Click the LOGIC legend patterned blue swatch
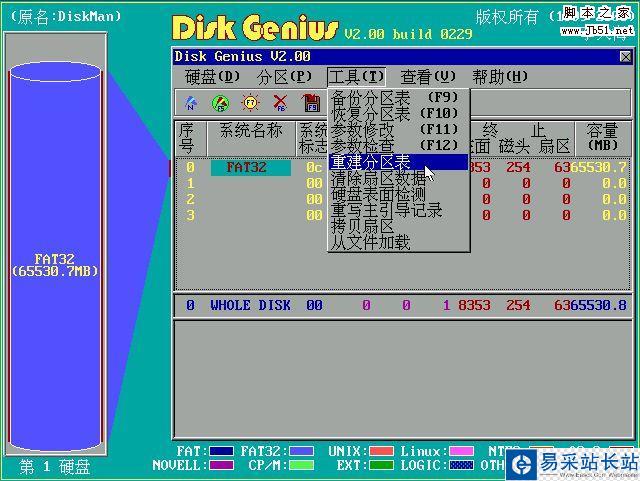The height and width of the screenshot is (481, 640). point(461,465)
